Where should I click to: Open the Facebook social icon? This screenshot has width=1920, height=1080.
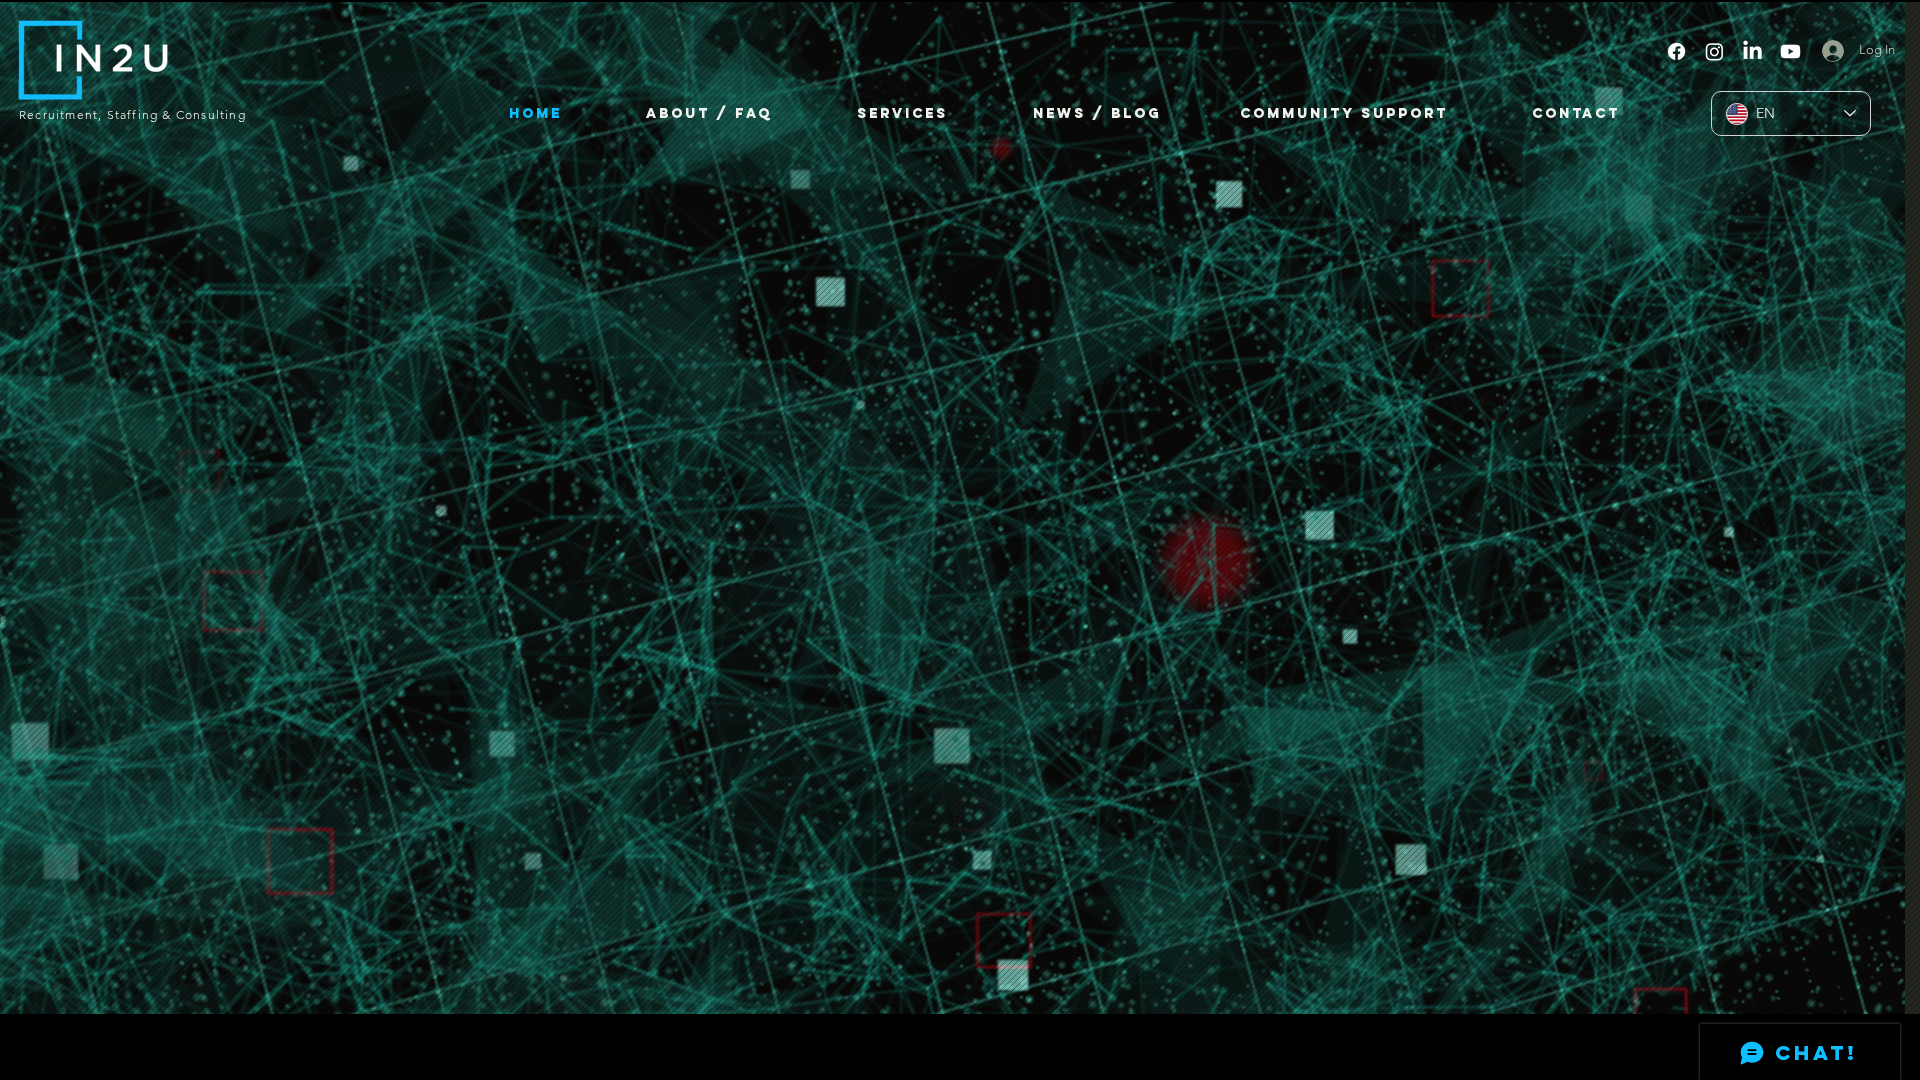tap(1676, 51)
